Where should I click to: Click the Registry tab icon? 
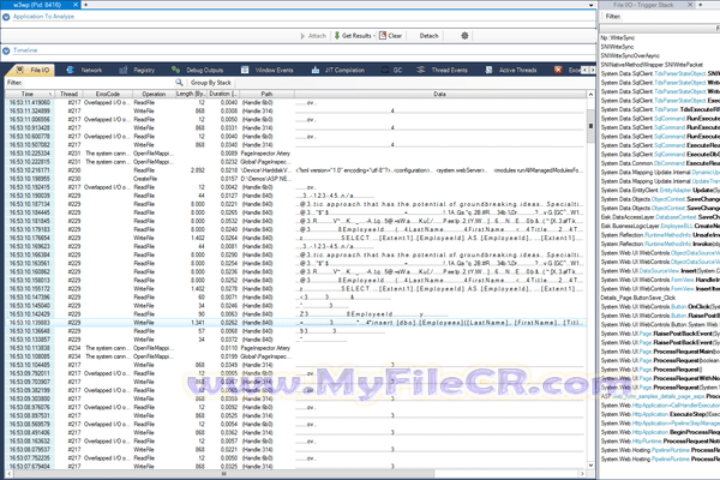tap(123, 70)
